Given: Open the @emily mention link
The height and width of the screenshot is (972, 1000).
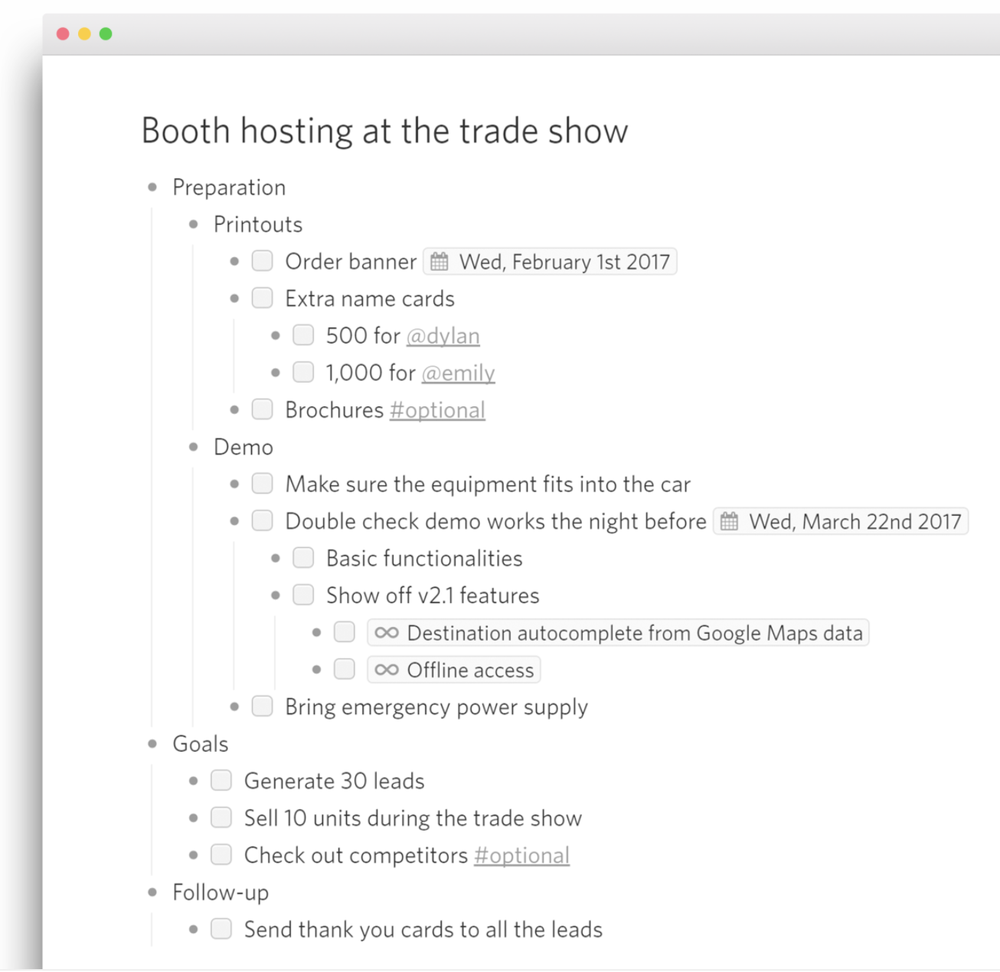Looking at the screenshot, I should tap(458, 373).
